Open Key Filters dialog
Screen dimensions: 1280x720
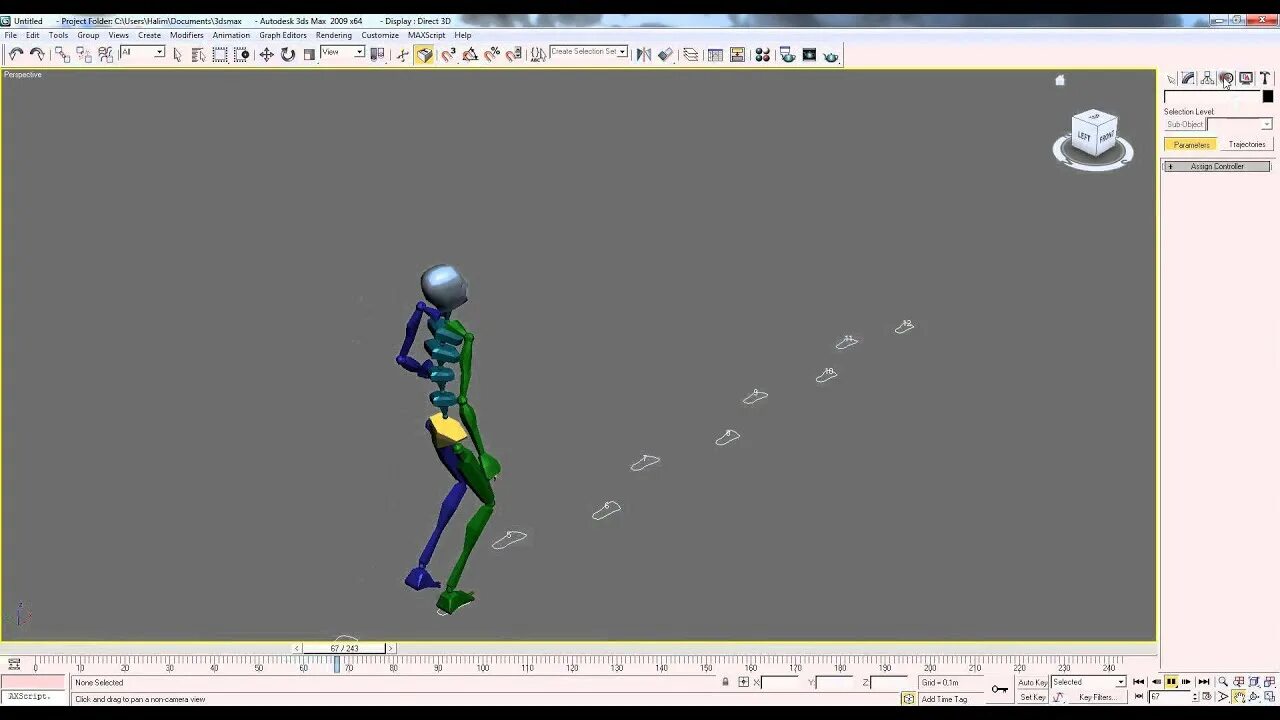coord(1097,697)
